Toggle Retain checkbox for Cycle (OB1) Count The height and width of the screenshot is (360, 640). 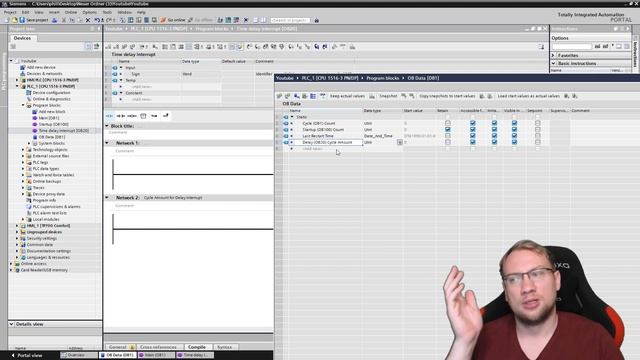pos(448,123)
